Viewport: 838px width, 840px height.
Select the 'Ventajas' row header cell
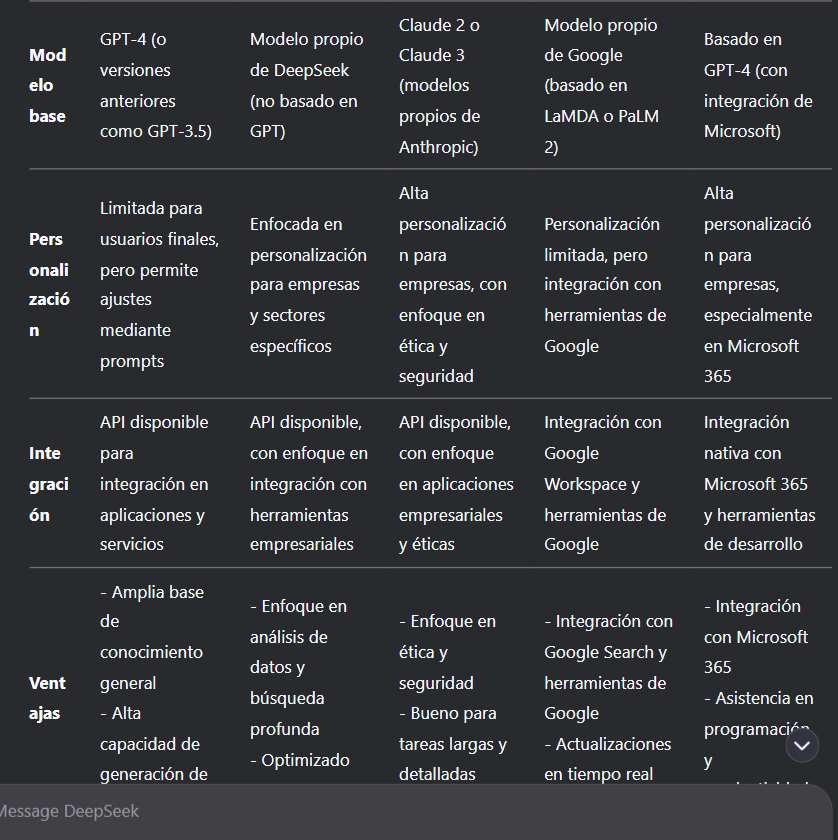click(x=47, y=698)
